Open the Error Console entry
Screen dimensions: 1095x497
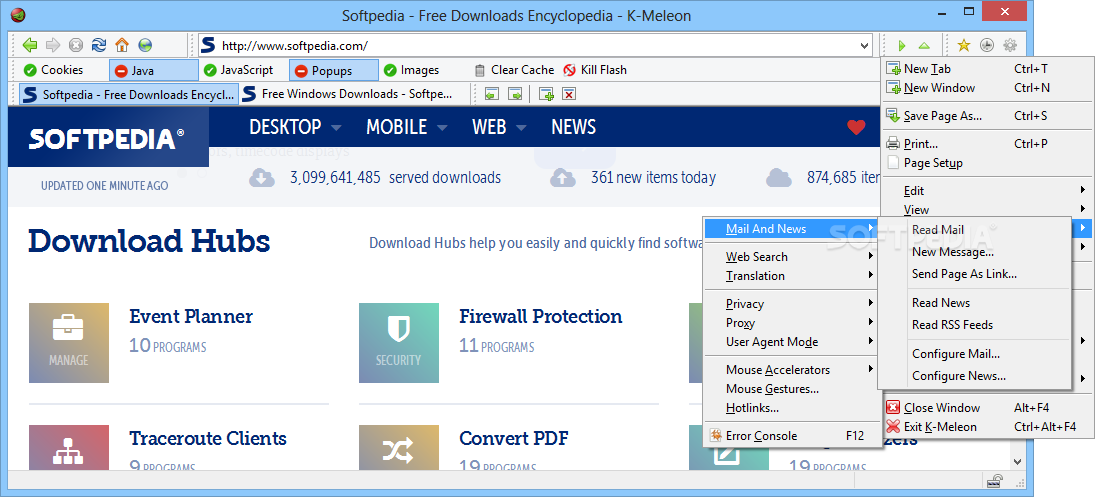pyautogui.click(x=792, y=436)
